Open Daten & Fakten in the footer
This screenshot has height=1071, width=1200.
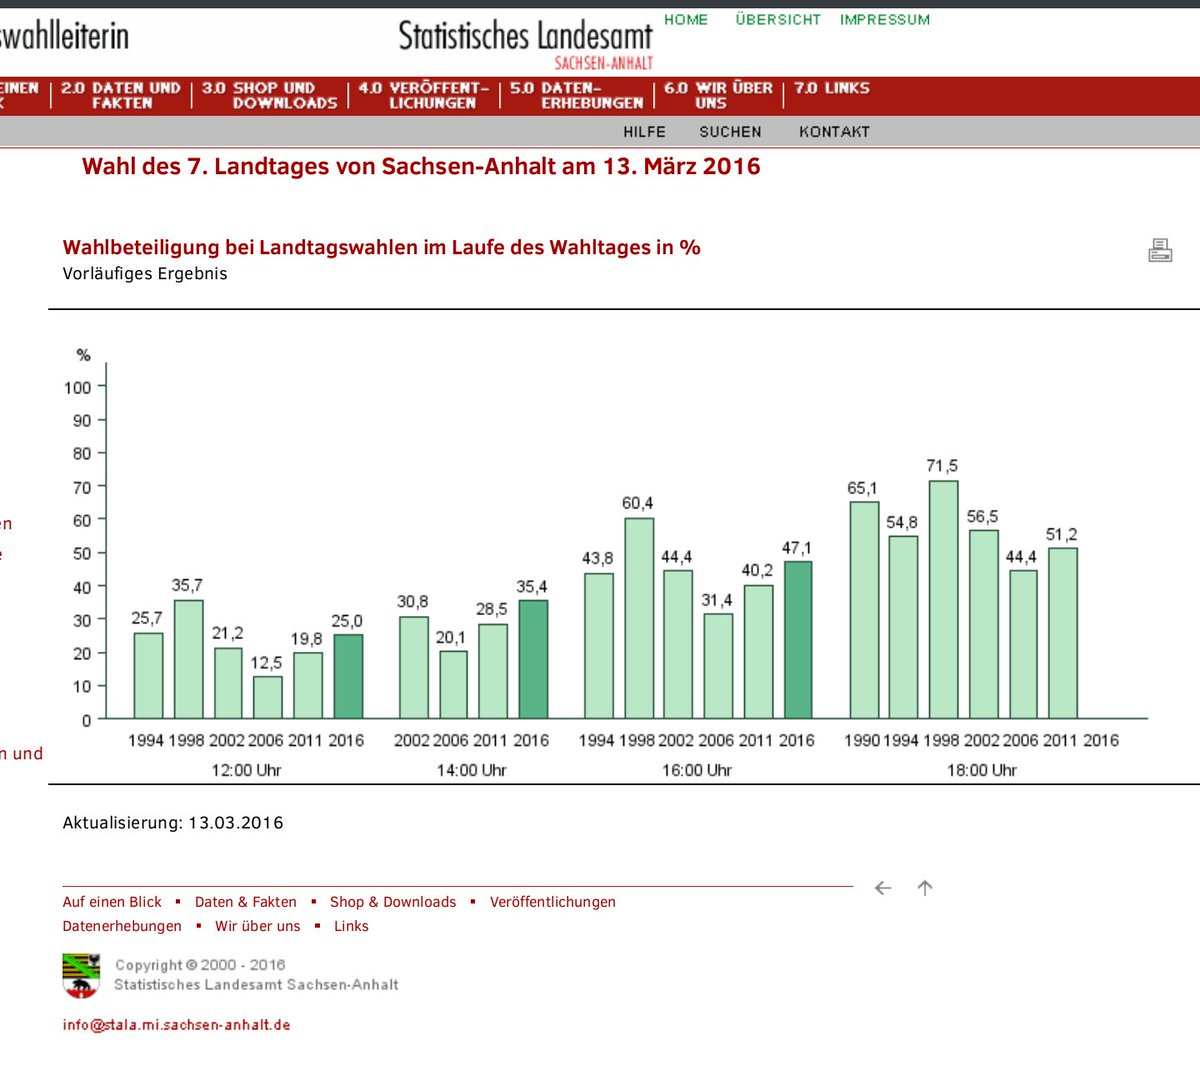pyautogui.click(x=246, y=901)
